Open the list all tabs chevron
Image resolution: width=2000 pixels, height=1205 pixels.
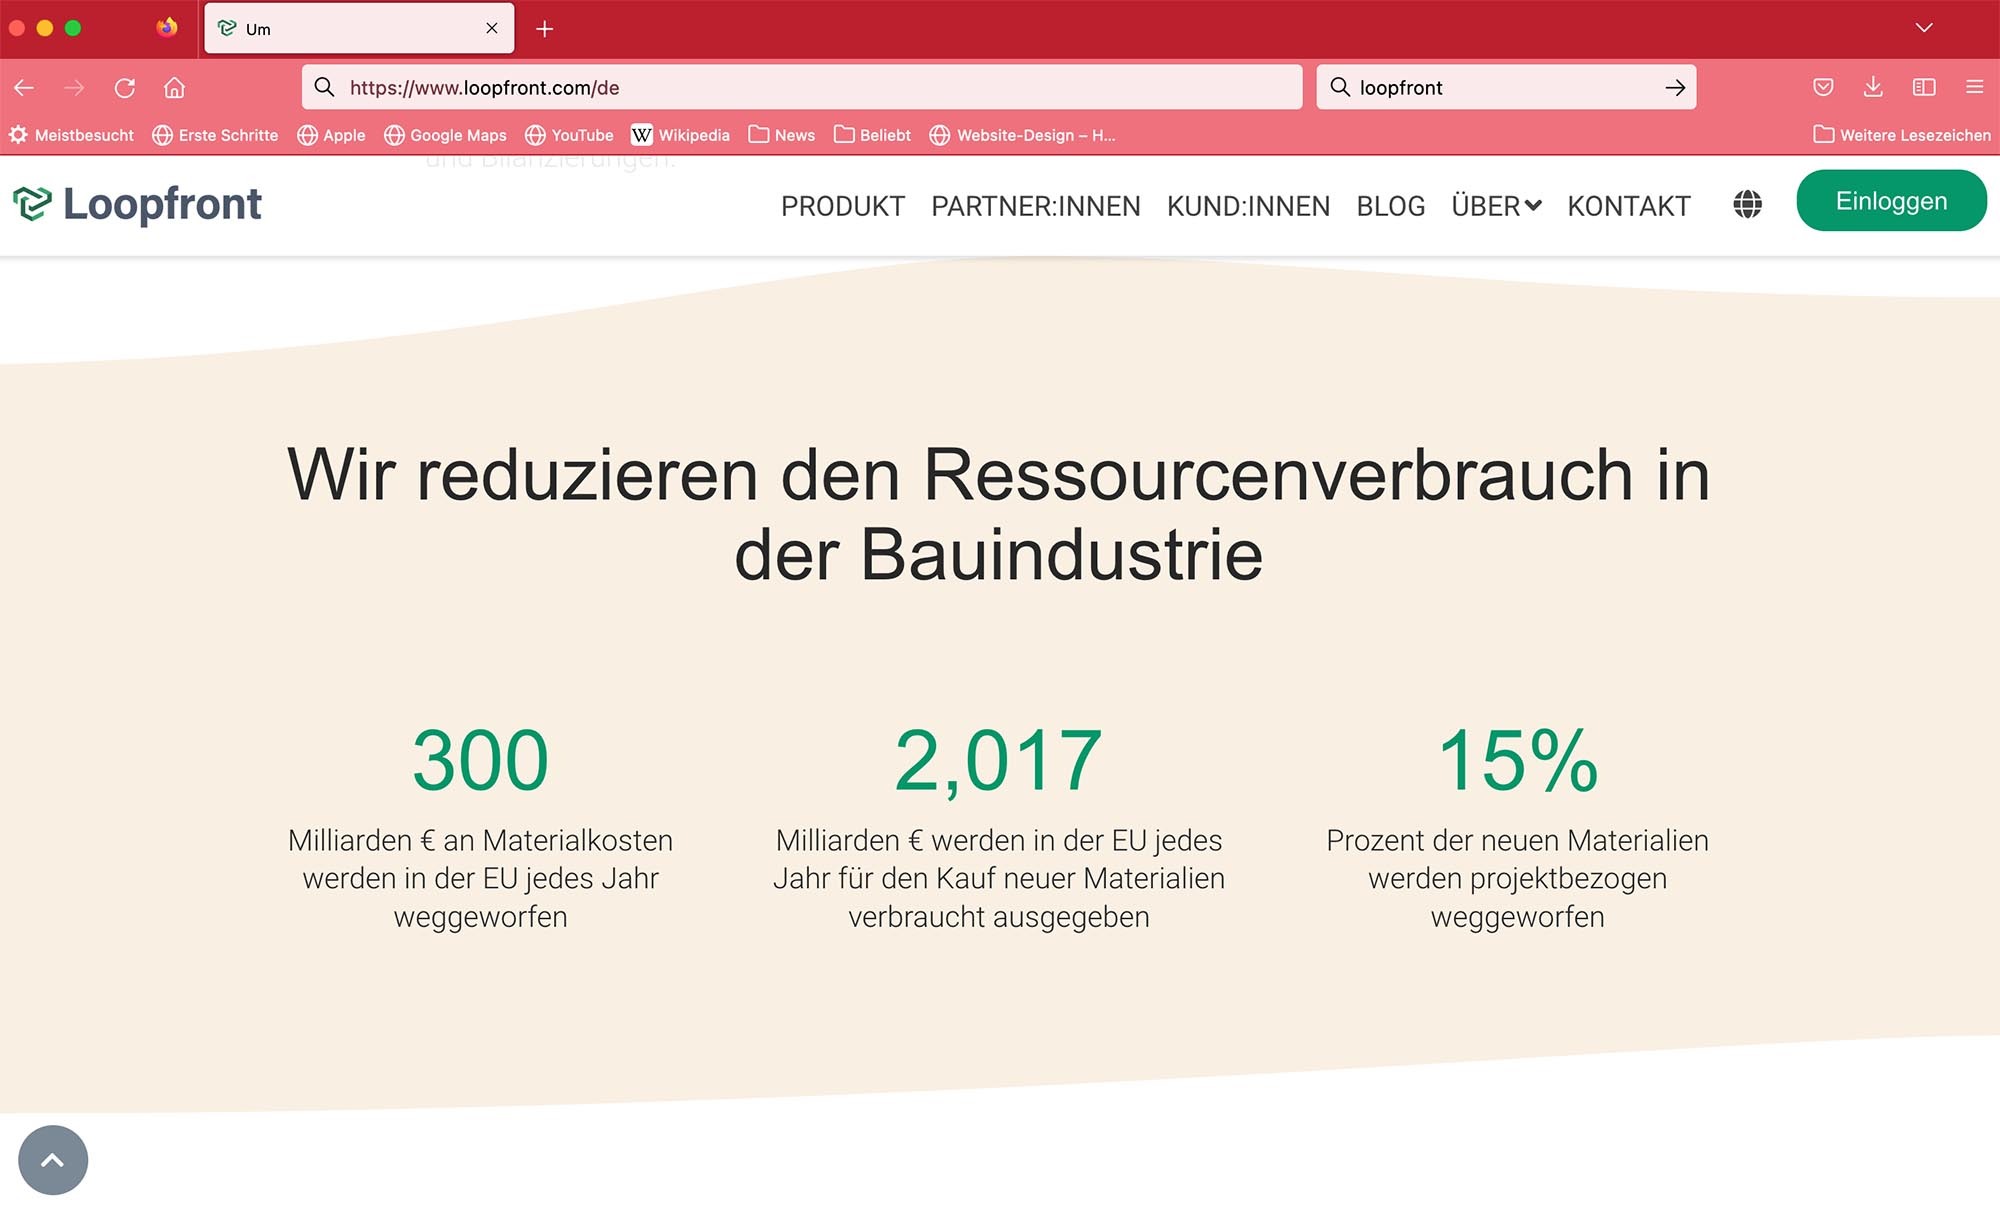(x=1924, y=28)
